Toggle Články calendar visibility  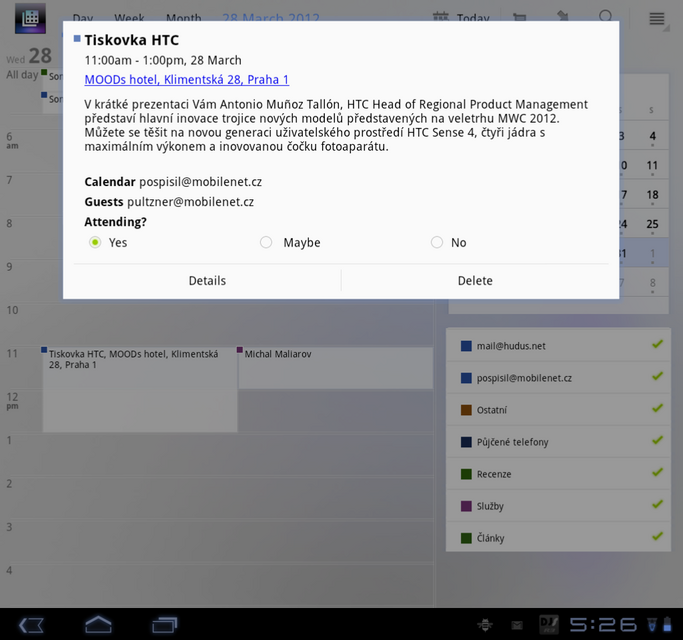pos(558,538)
